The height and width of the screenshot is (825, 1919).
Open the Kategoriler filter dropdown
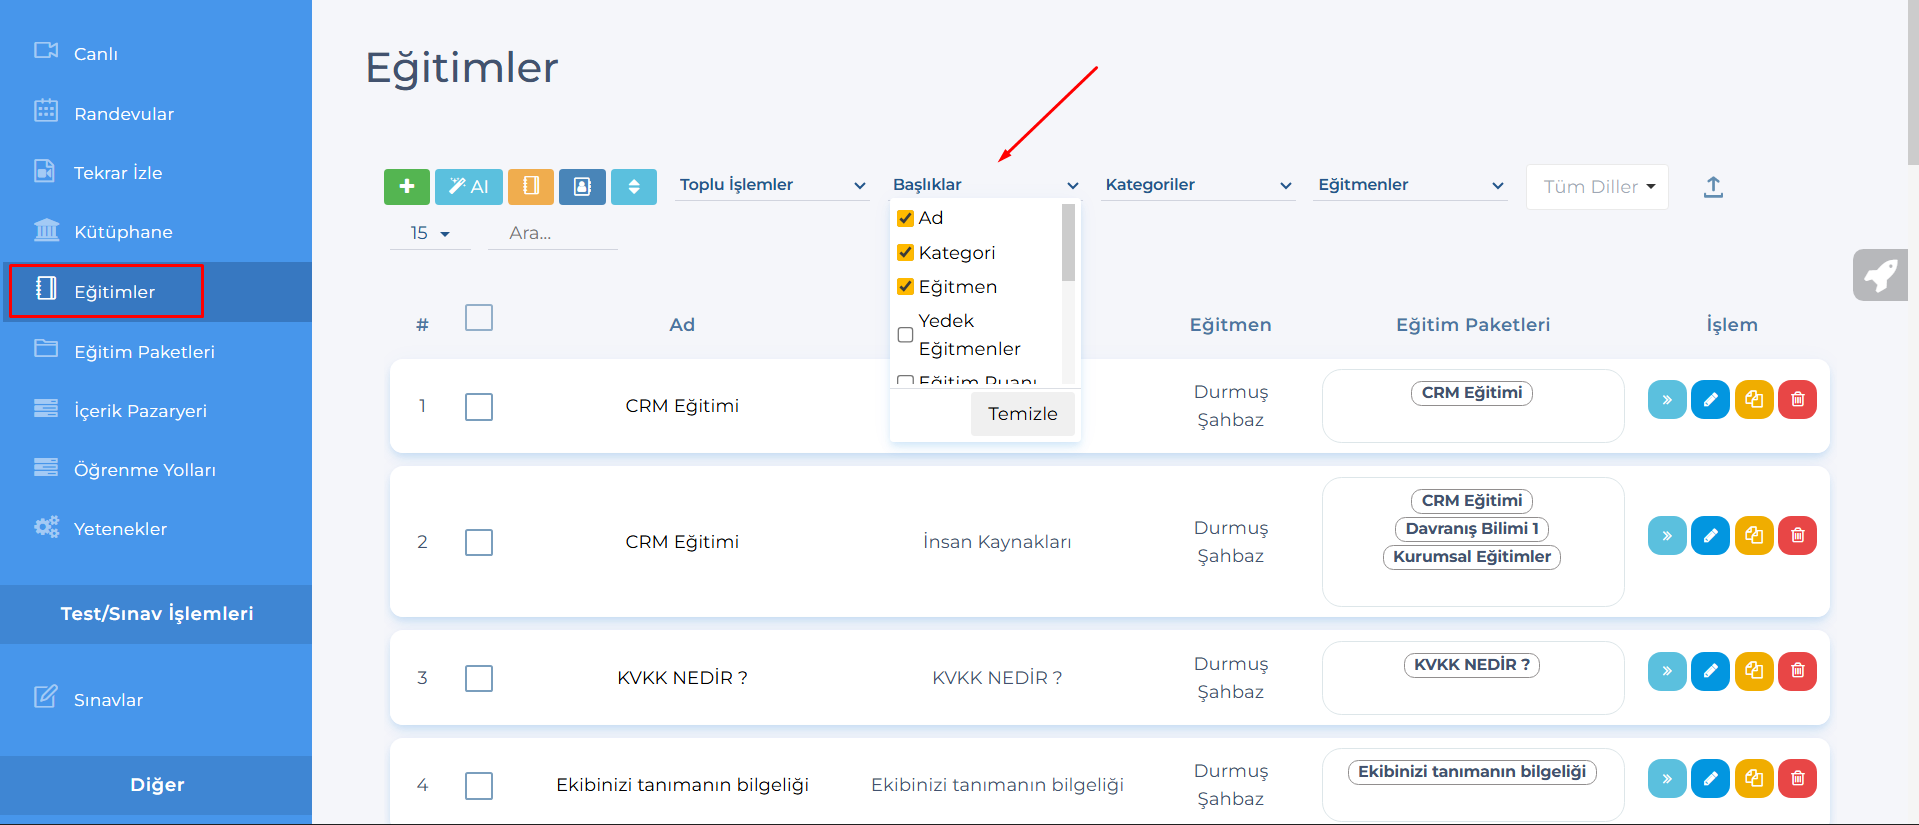click(x=1197, y=185)
